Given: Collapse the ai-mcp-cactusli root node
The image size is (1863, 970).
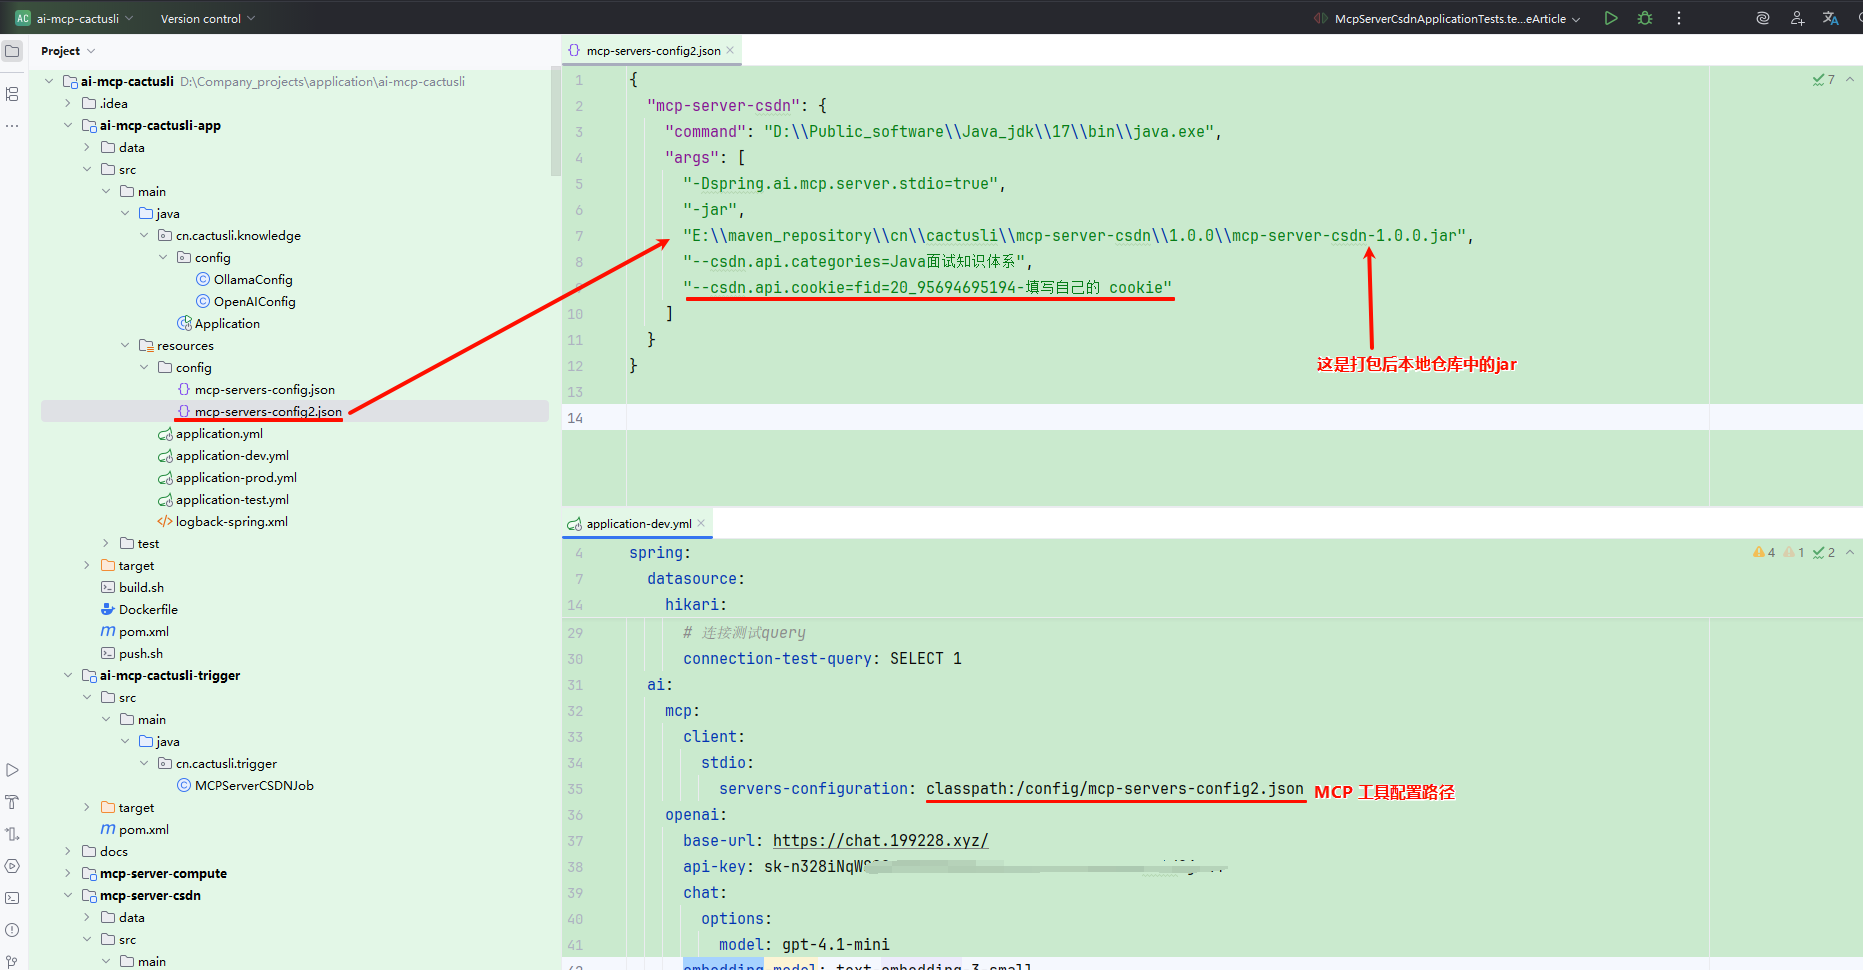Looking at the screenshot, I should [x=49, y=82].
